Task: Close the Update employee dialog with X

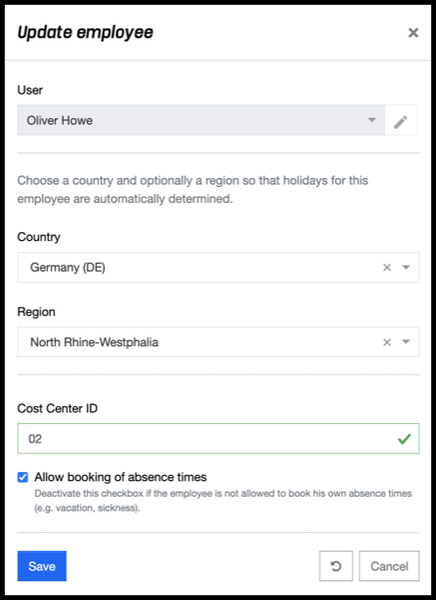Action: click(x=413, y=33)
